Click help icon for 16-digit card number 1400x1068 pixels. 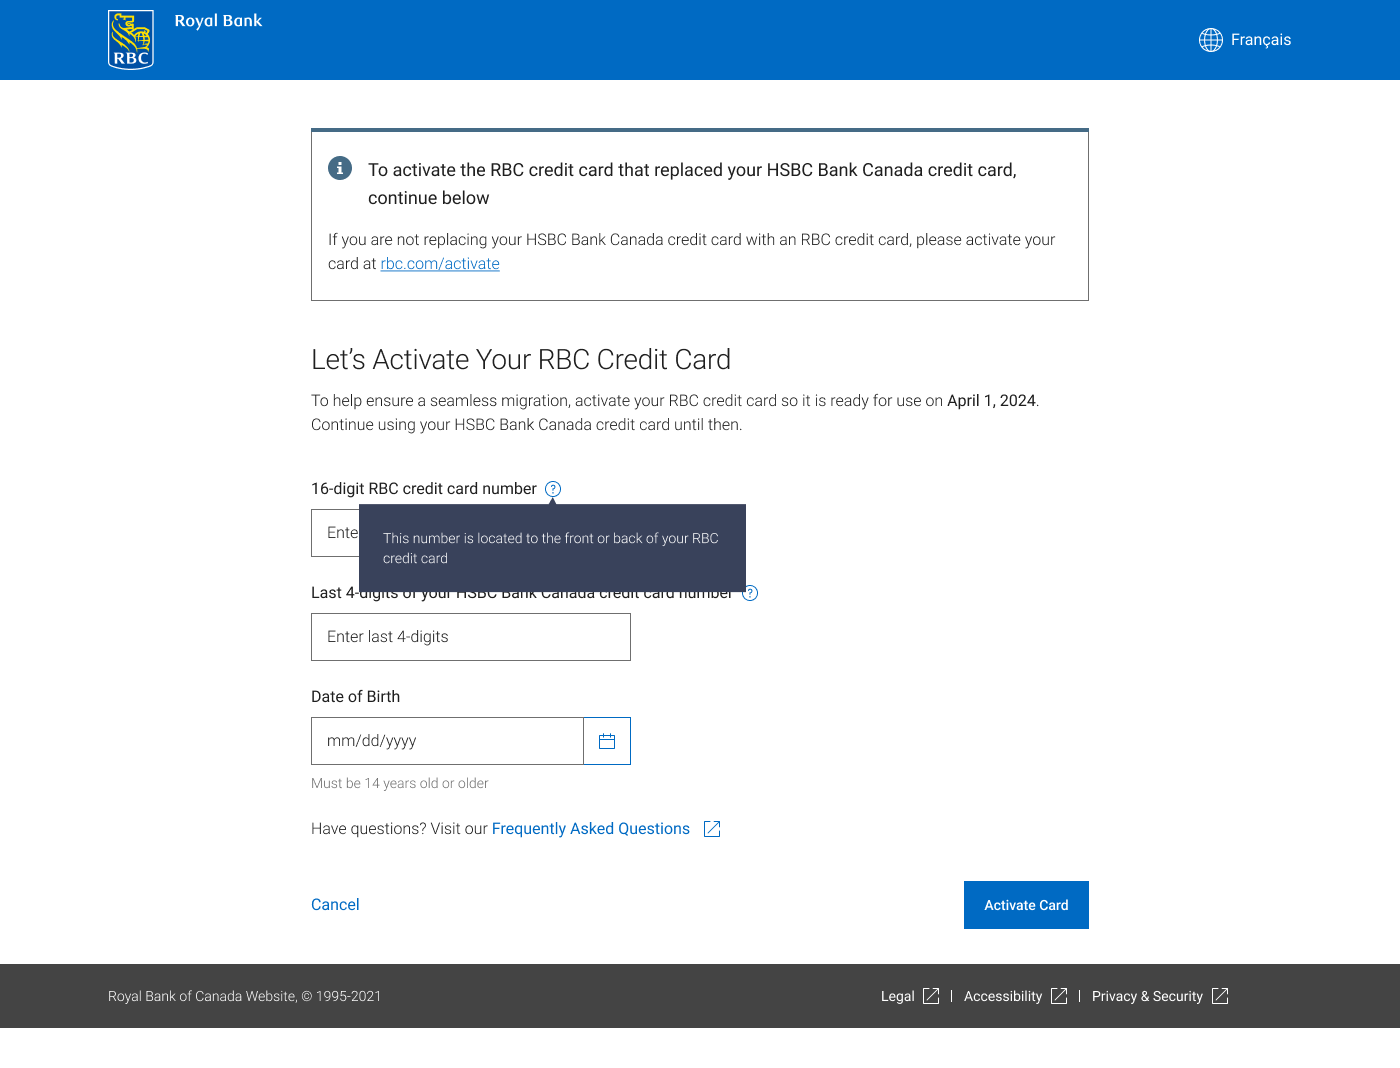553,489
